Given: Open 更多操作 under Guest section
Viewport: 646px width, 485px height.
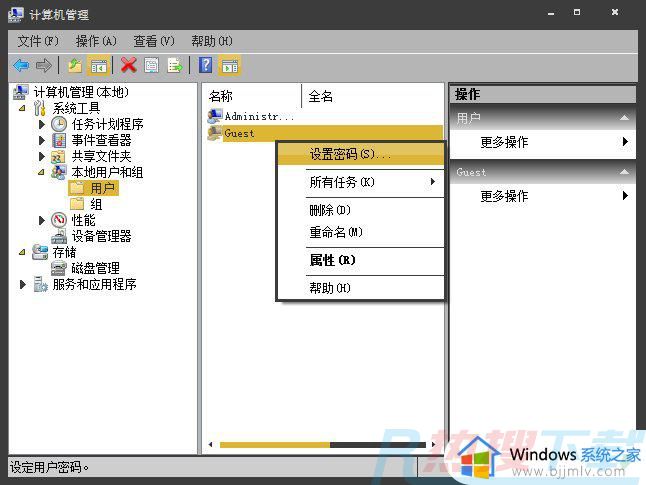Looking at the screenshot, I should [543, 196].
